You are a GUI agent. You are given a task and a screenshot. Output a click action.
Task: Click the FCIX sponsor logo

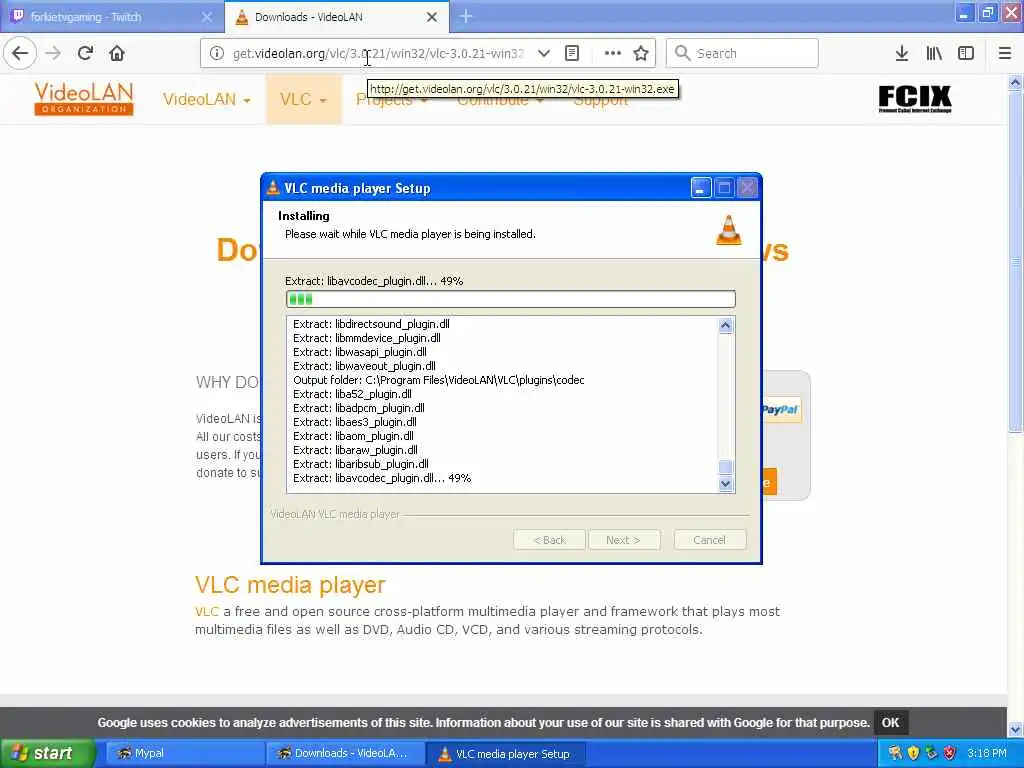(915, 99)
